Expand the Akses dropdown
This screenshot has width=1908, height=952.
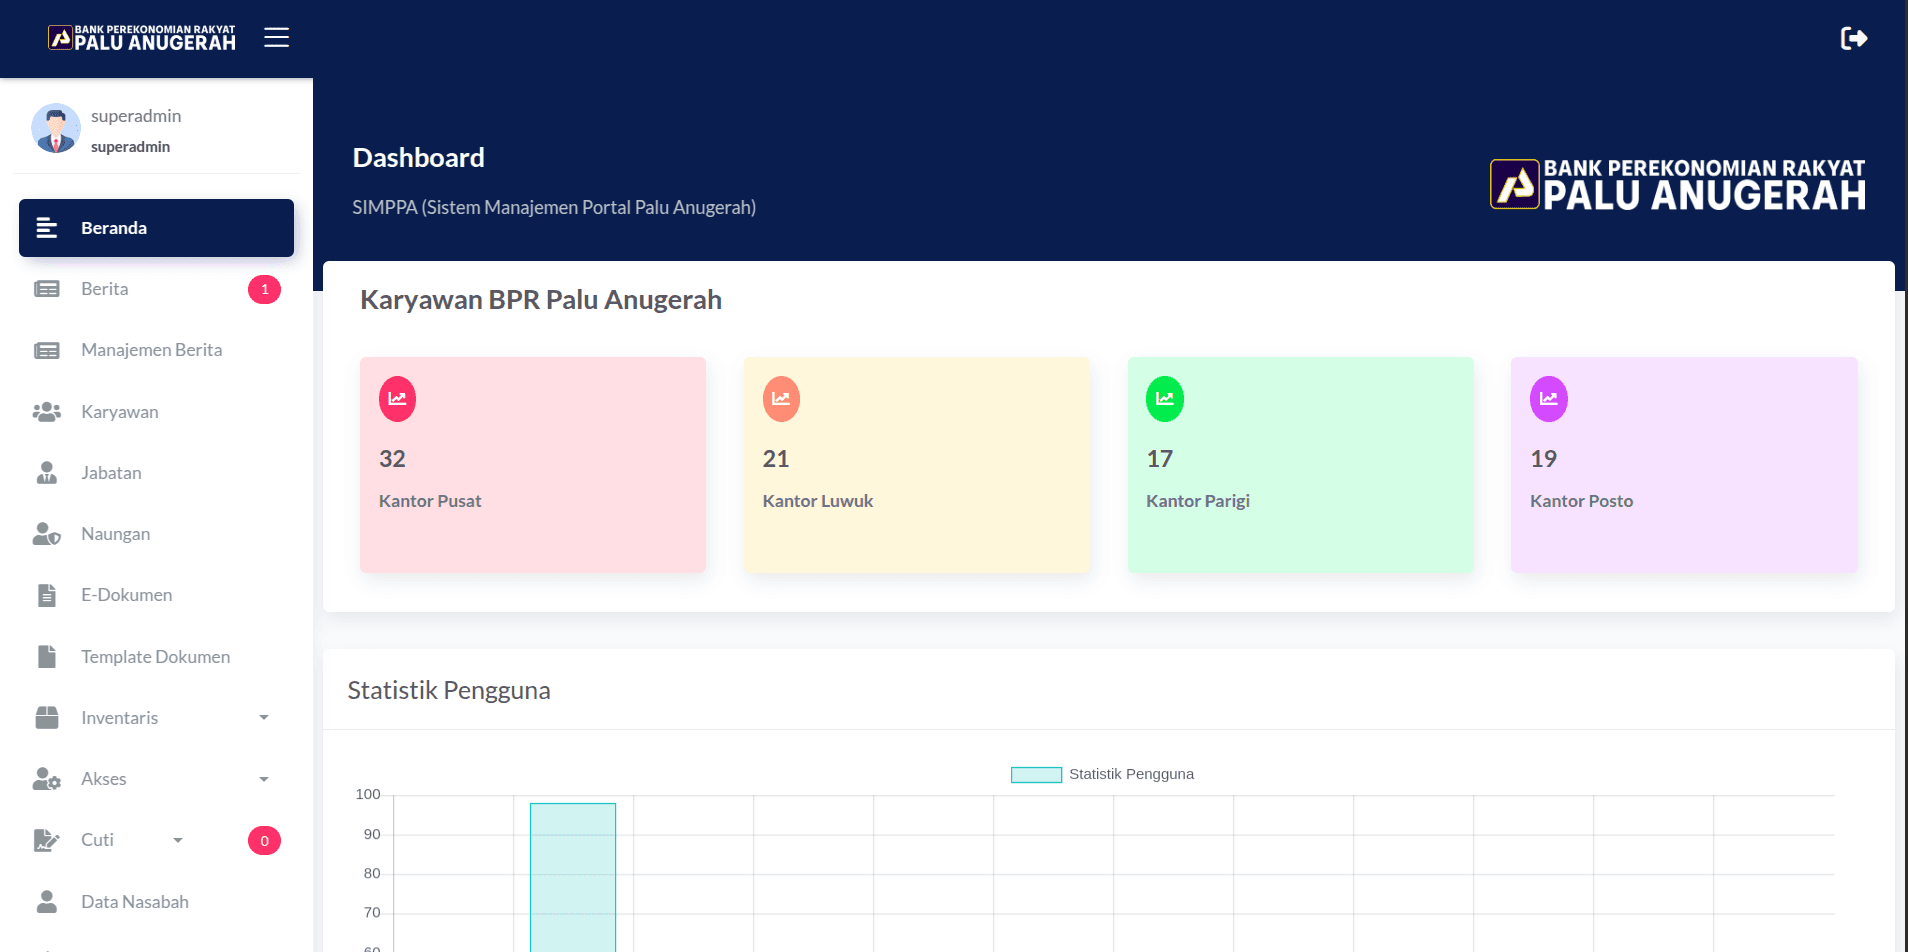click(264, 779)
